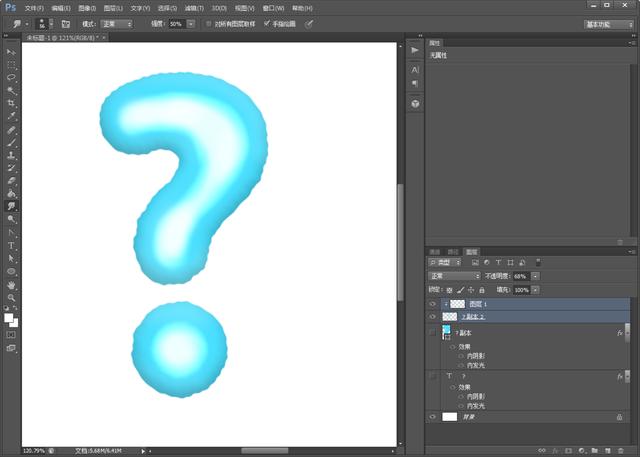Select the Move tool
This screenshot has width=640, height=457.
[x=11, y=52]
